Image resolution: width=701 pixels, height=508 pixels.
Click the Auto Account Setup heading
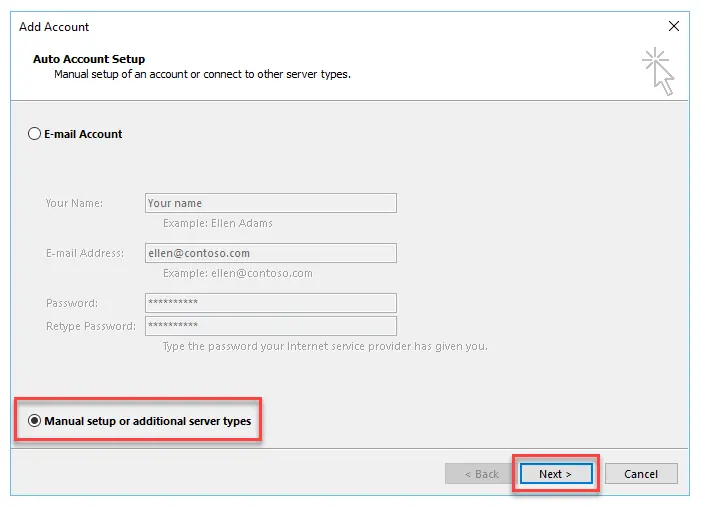(x=89, y=60)
